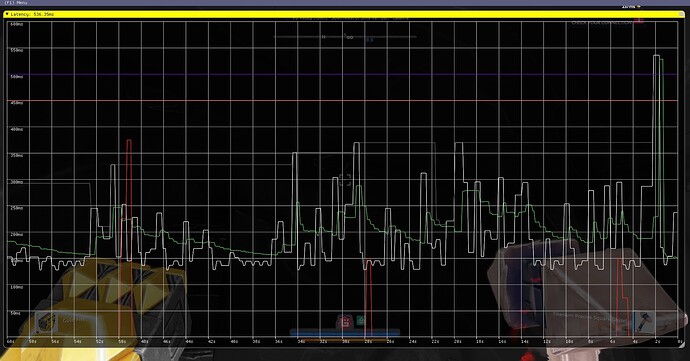This screenshot has height=361, width=690.
Task: Click the yellow Latency title bar
Action: pyautogui.click(x=343, y=14)
